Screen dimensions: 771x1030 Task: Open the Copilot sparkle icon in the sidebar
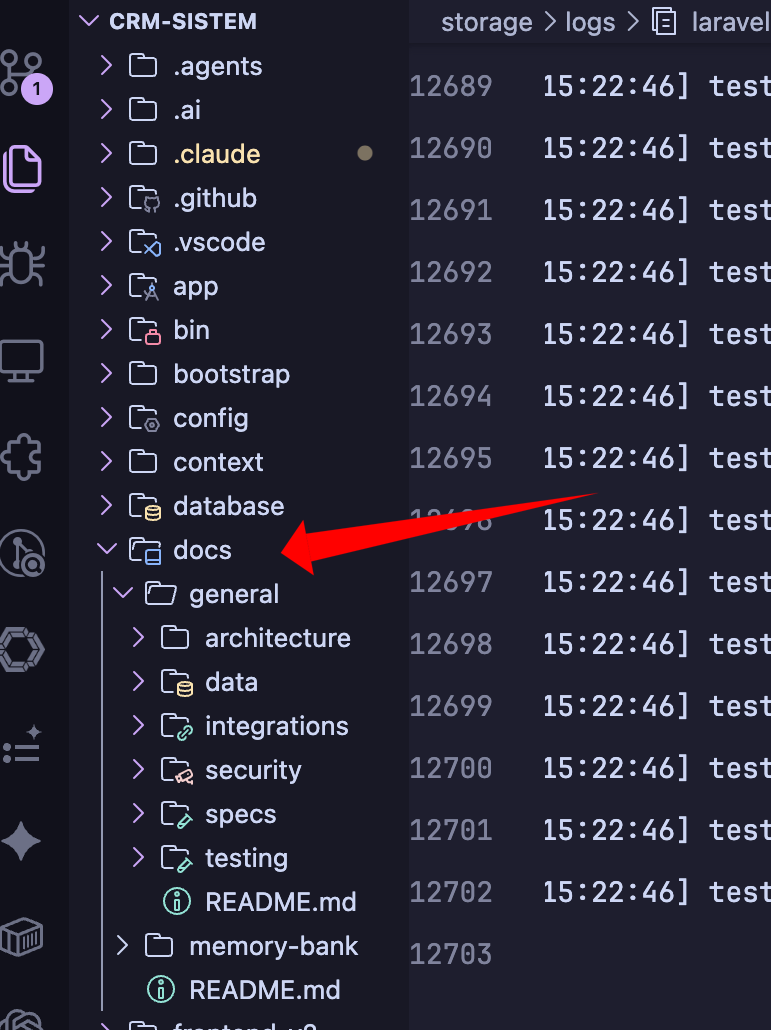coord(22,840)
